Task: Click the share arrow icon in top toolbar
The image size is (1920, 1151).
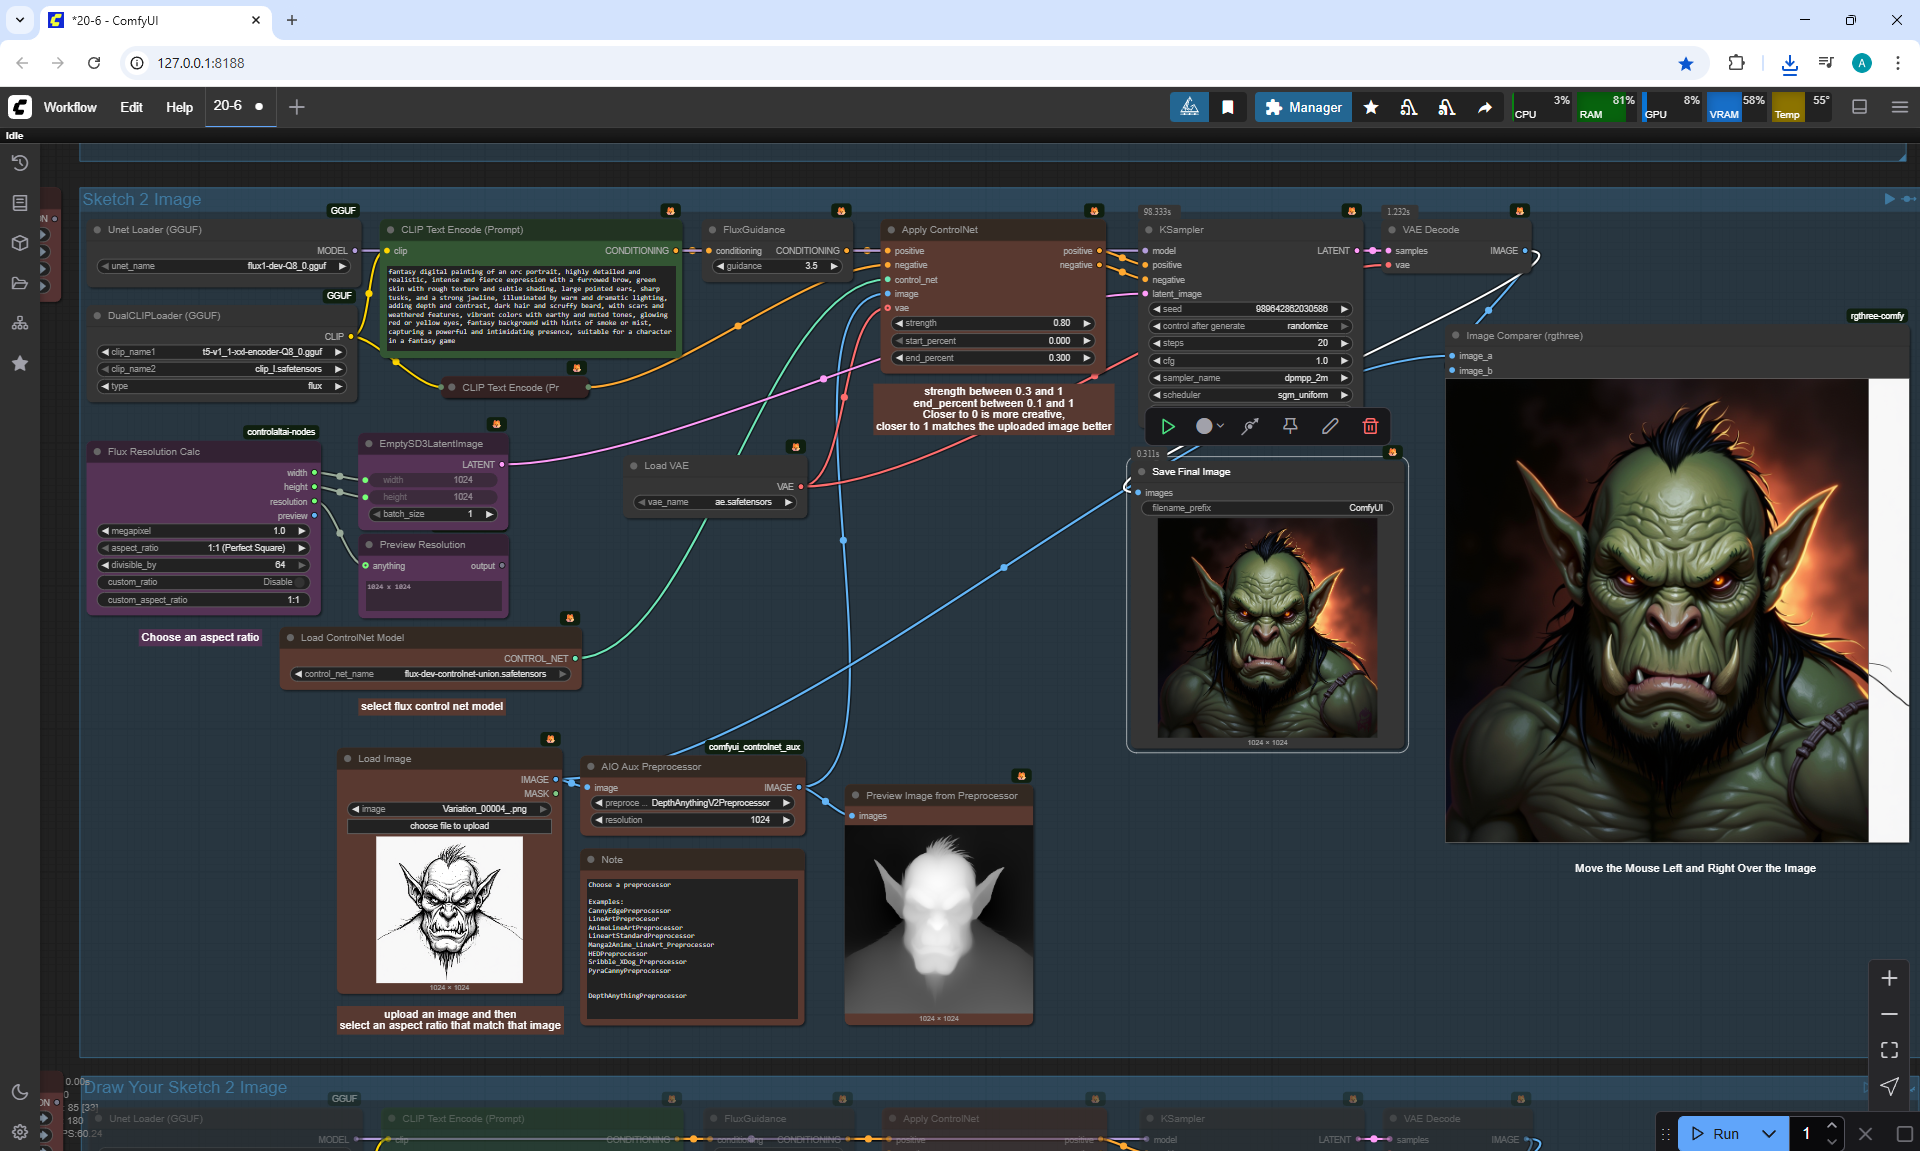Action: 1485,107
